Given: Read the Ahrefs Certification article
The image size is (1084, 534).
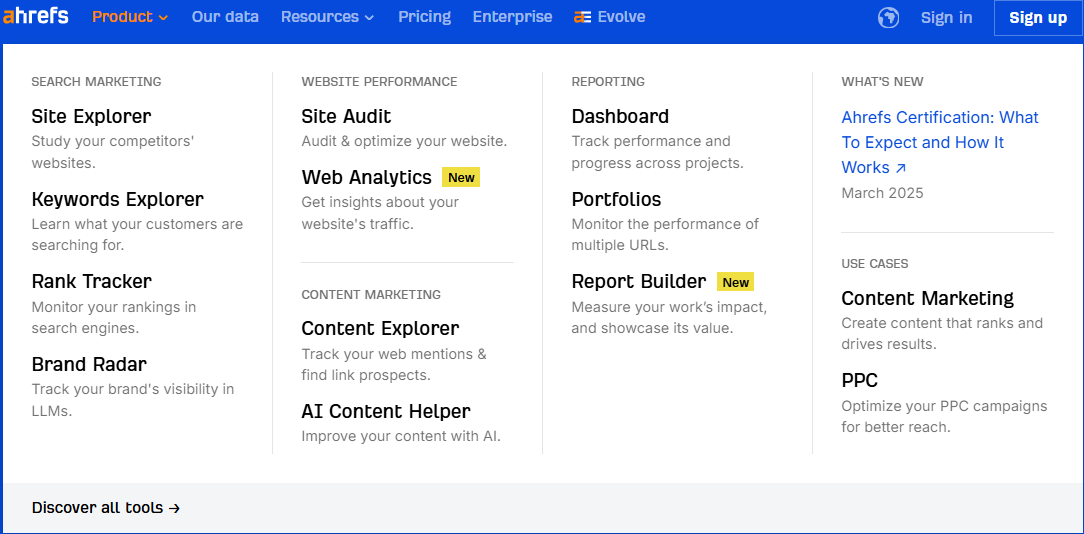Looking at the screenshot, I should click(940, 142).
